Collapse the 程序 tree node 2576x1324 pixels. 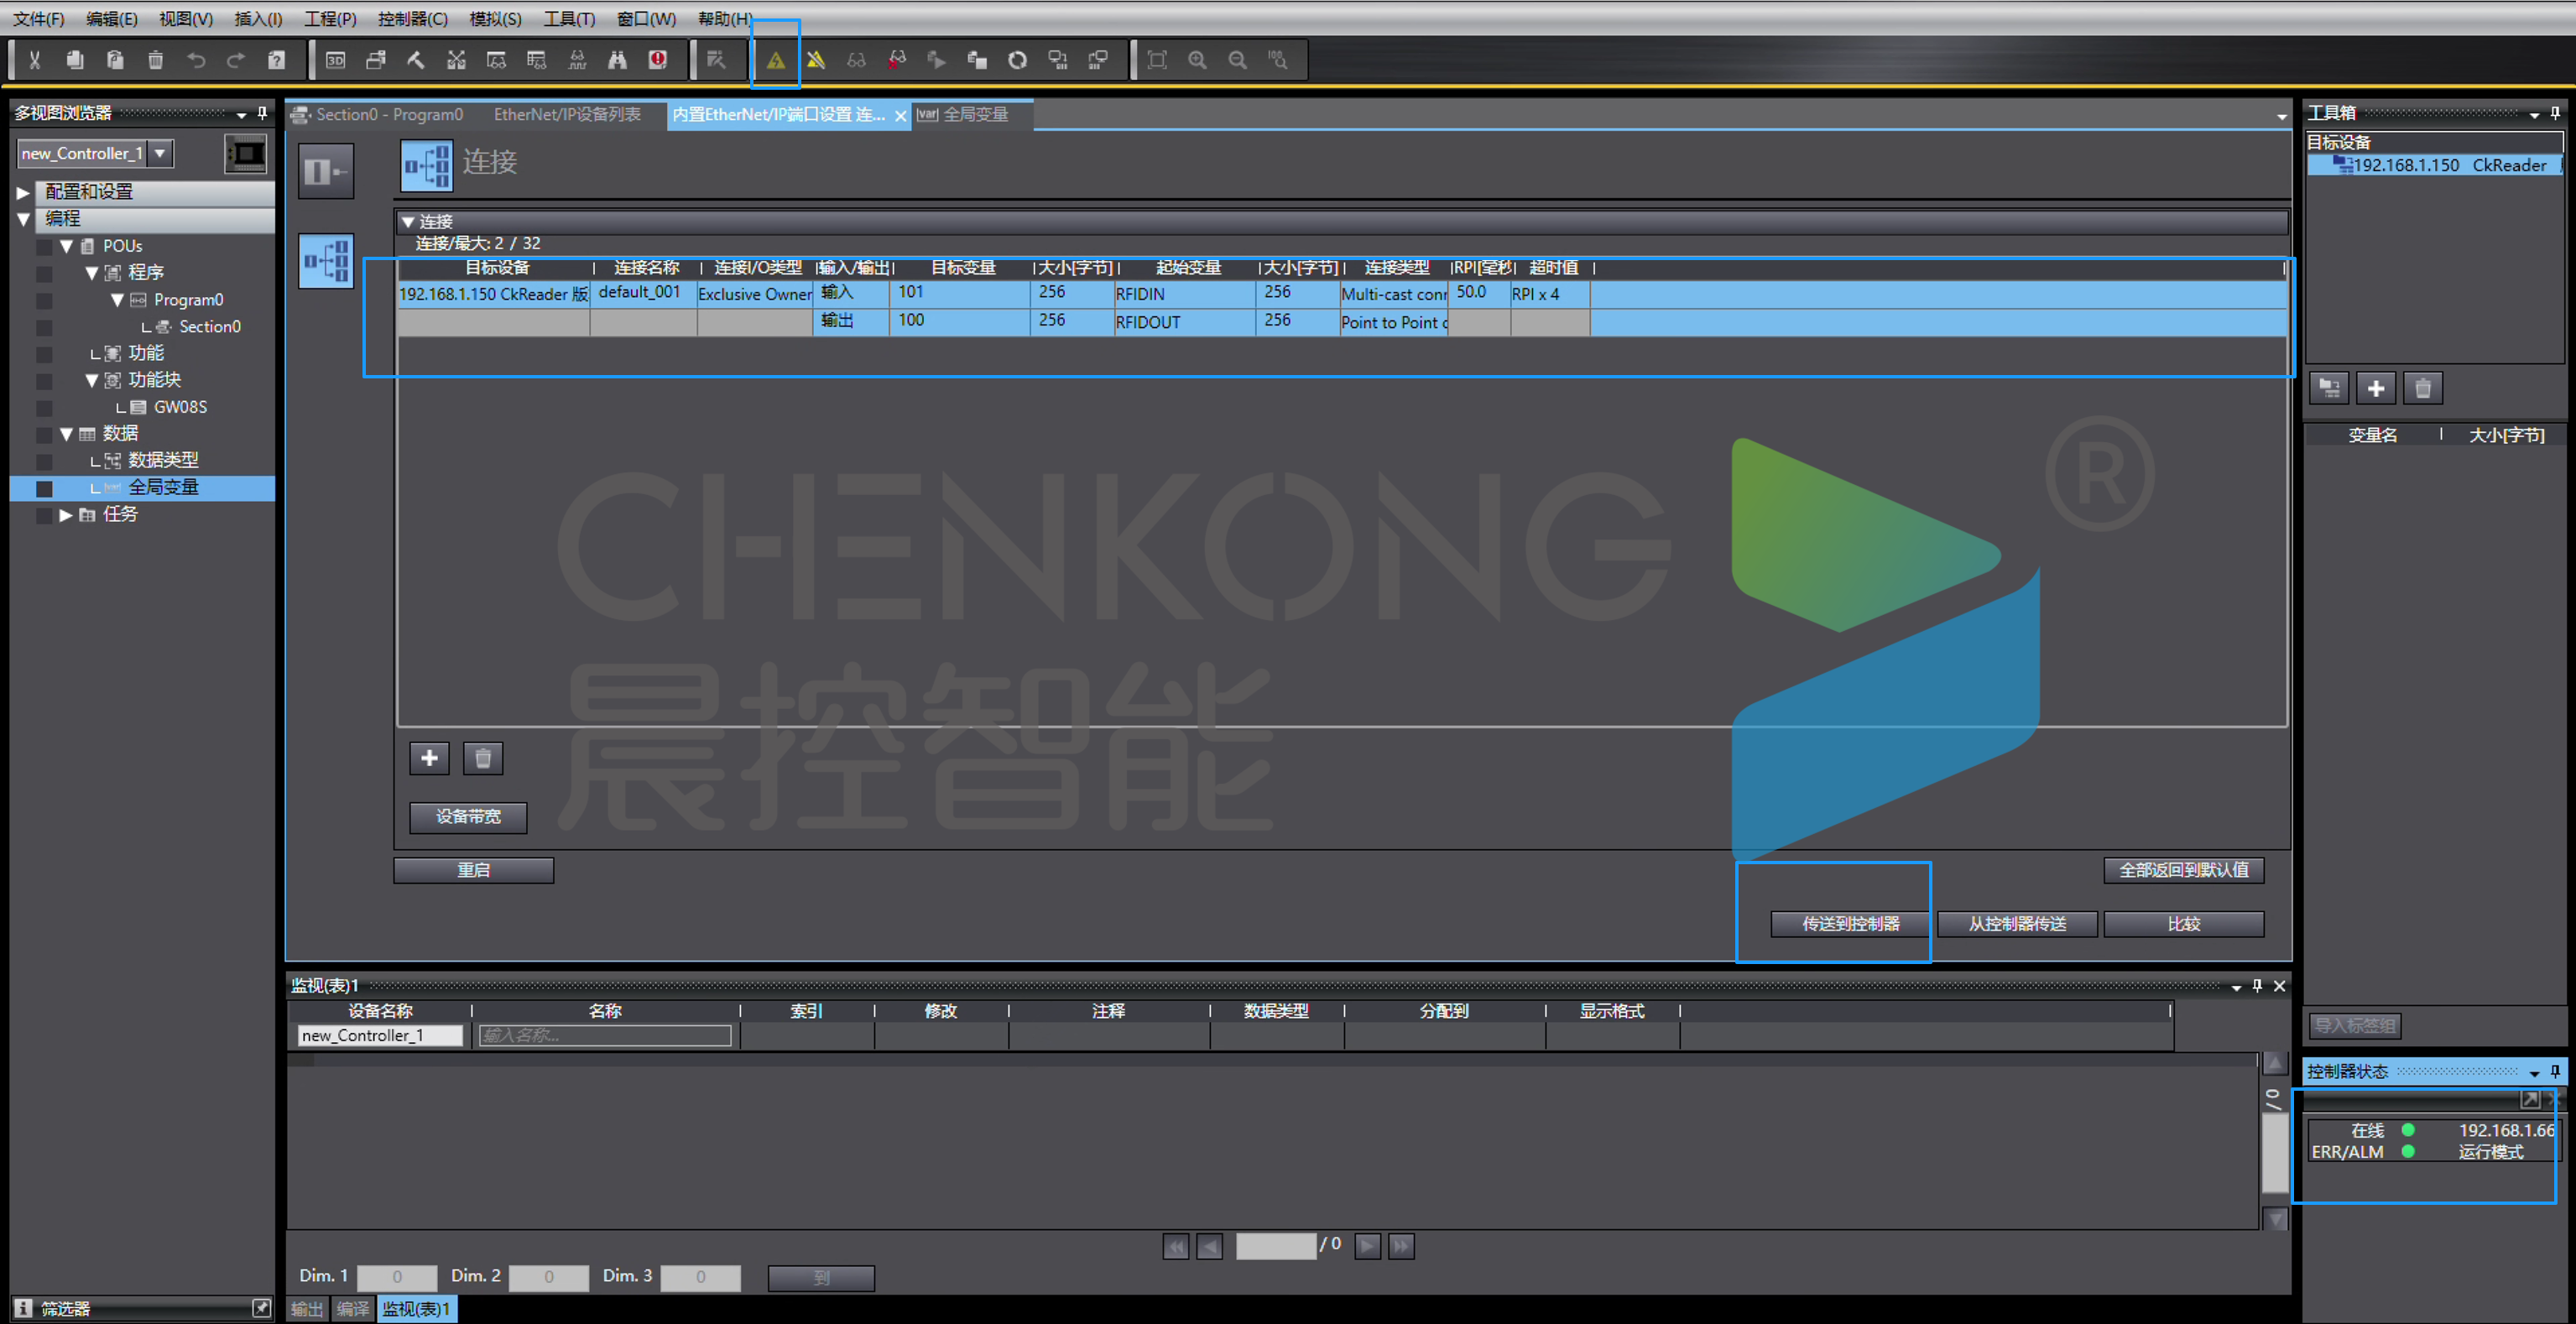(x=91, y=273)
